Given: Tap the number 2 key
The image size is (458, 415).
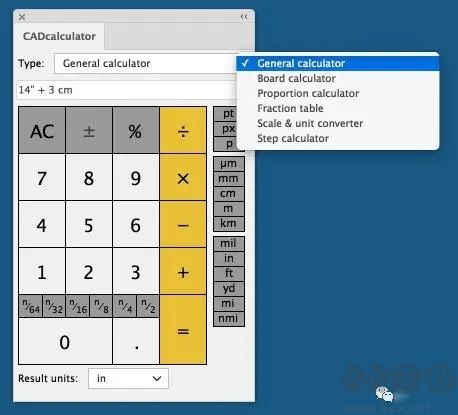Looking at the screenshot, I should pos(89,271).
